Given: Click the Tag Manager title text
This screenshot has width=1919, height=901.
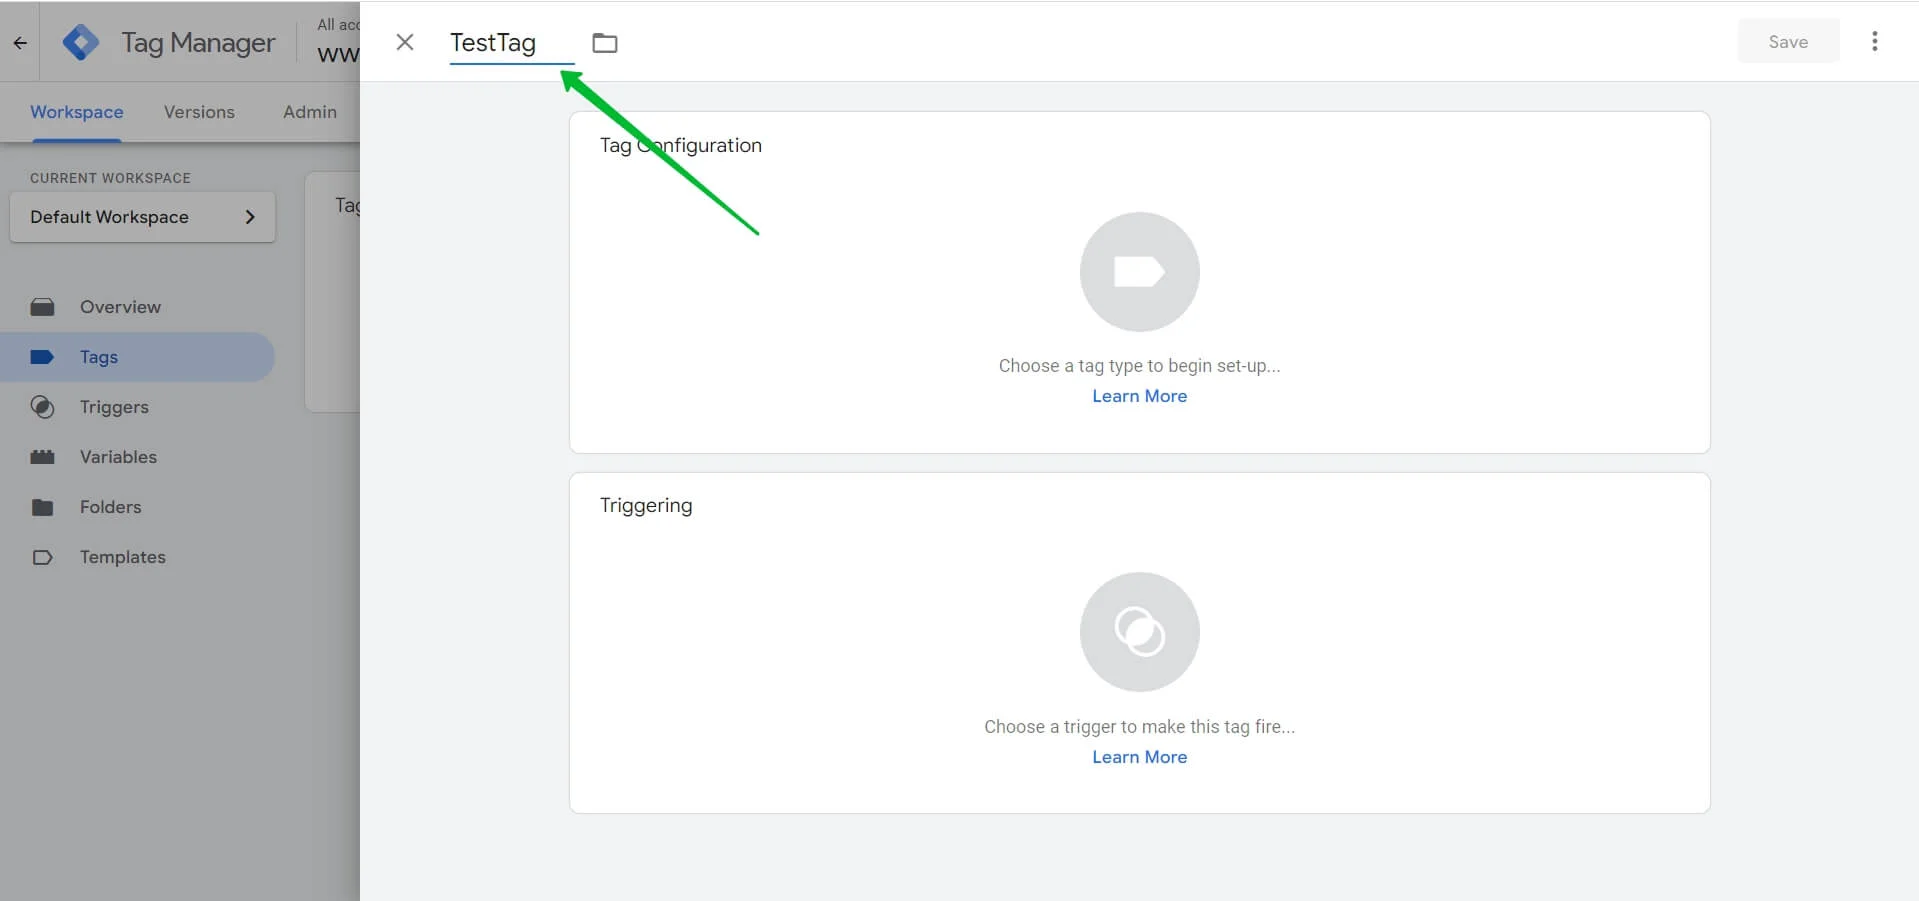Looking at the screenshot, I should point(198,43).
